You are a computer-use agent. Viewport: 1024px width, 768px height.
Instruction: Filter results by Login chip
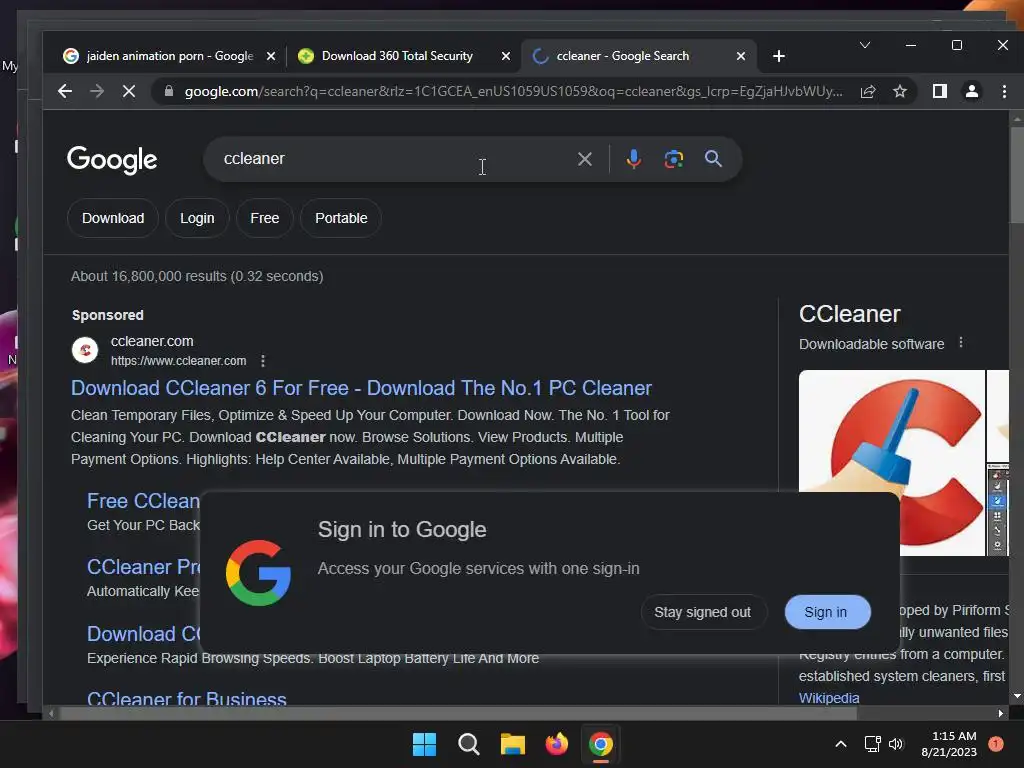[197, 218]
